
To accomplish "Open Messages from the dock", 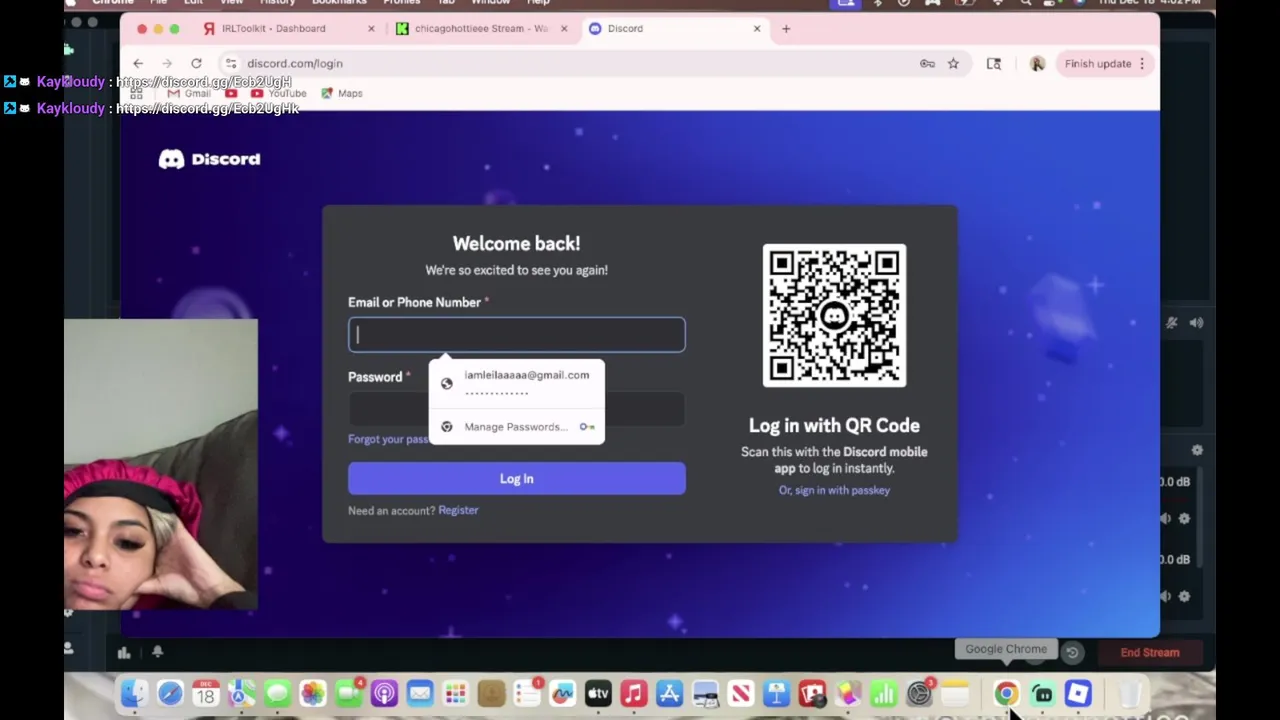I will (x=277, y=693).
